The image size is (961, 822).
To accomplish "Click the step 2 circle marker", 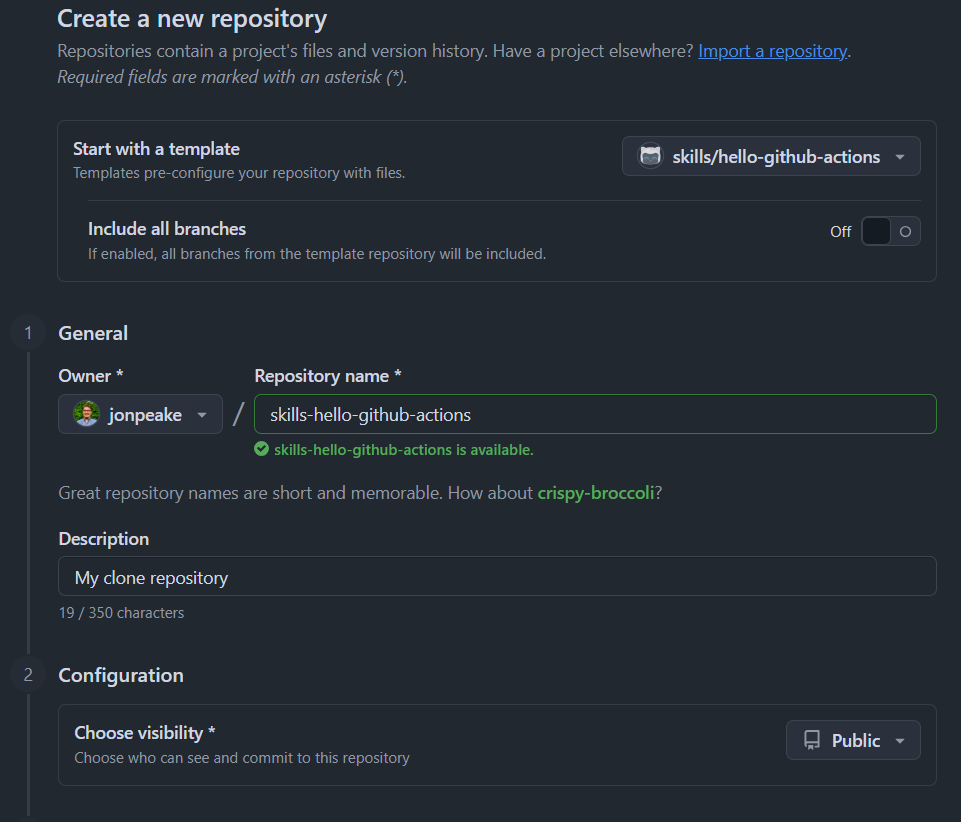I will pos(28,675).
